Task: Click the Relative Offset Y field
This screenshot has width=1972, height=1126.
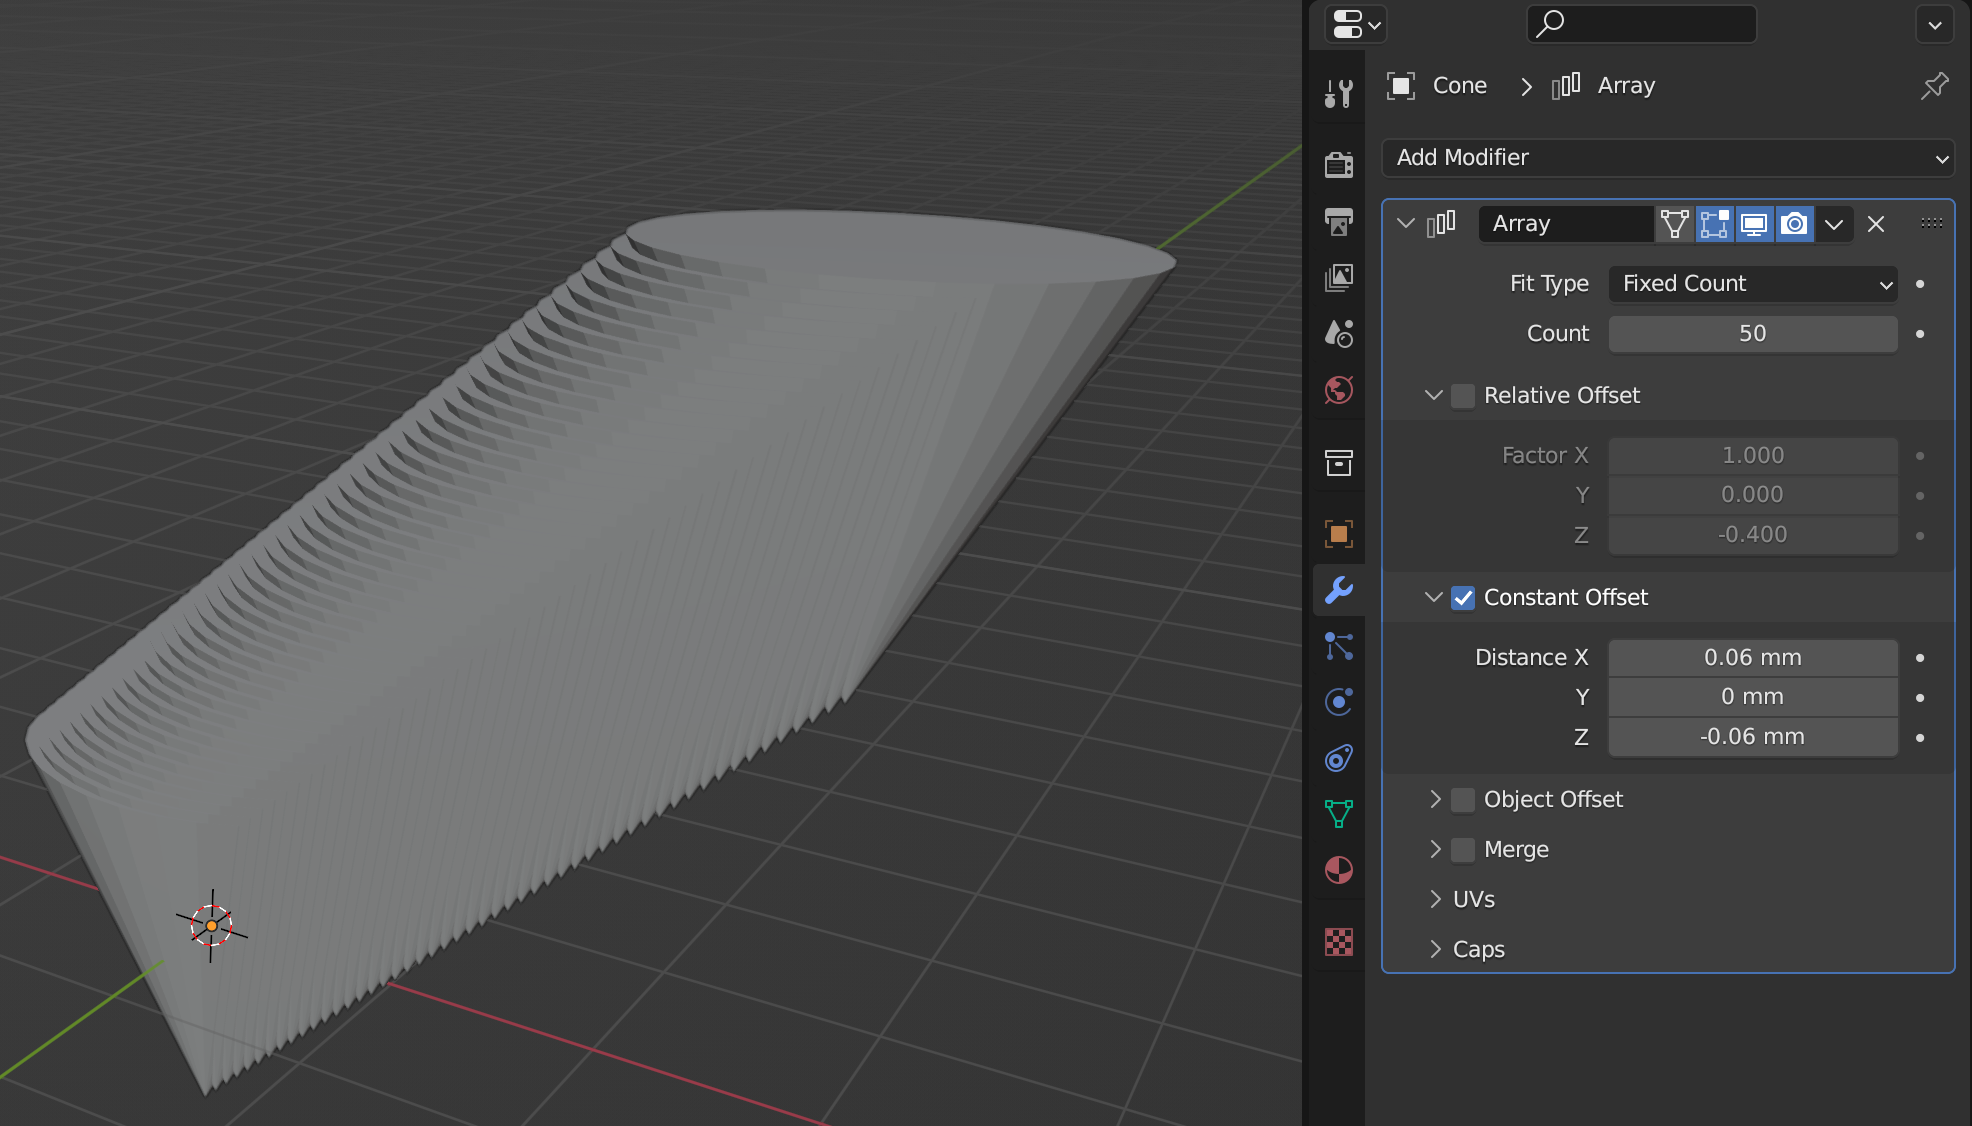Action: (1752, 495)
